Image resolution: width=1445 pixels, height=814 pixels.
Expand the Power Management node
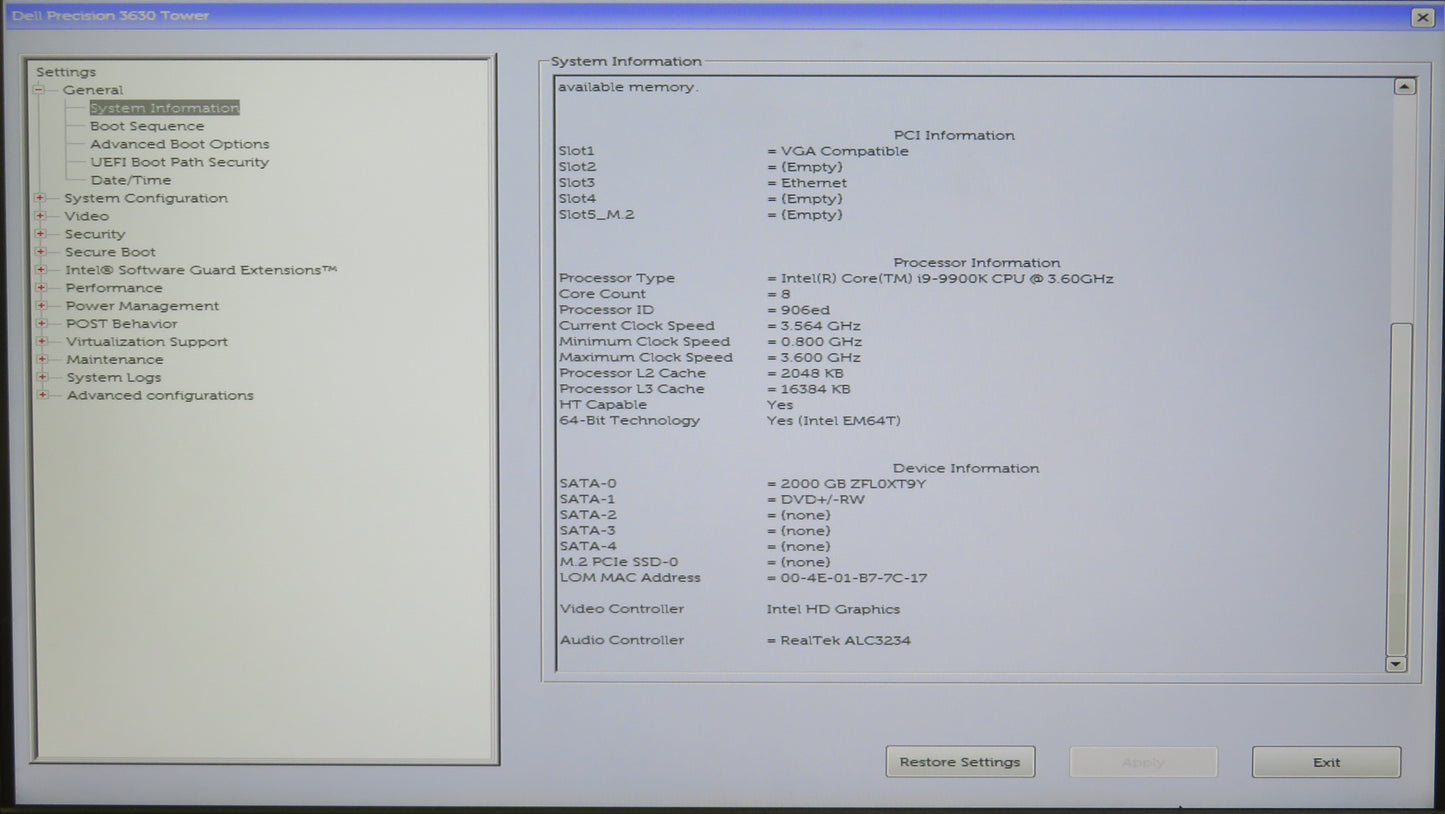(x=41, y=306)
